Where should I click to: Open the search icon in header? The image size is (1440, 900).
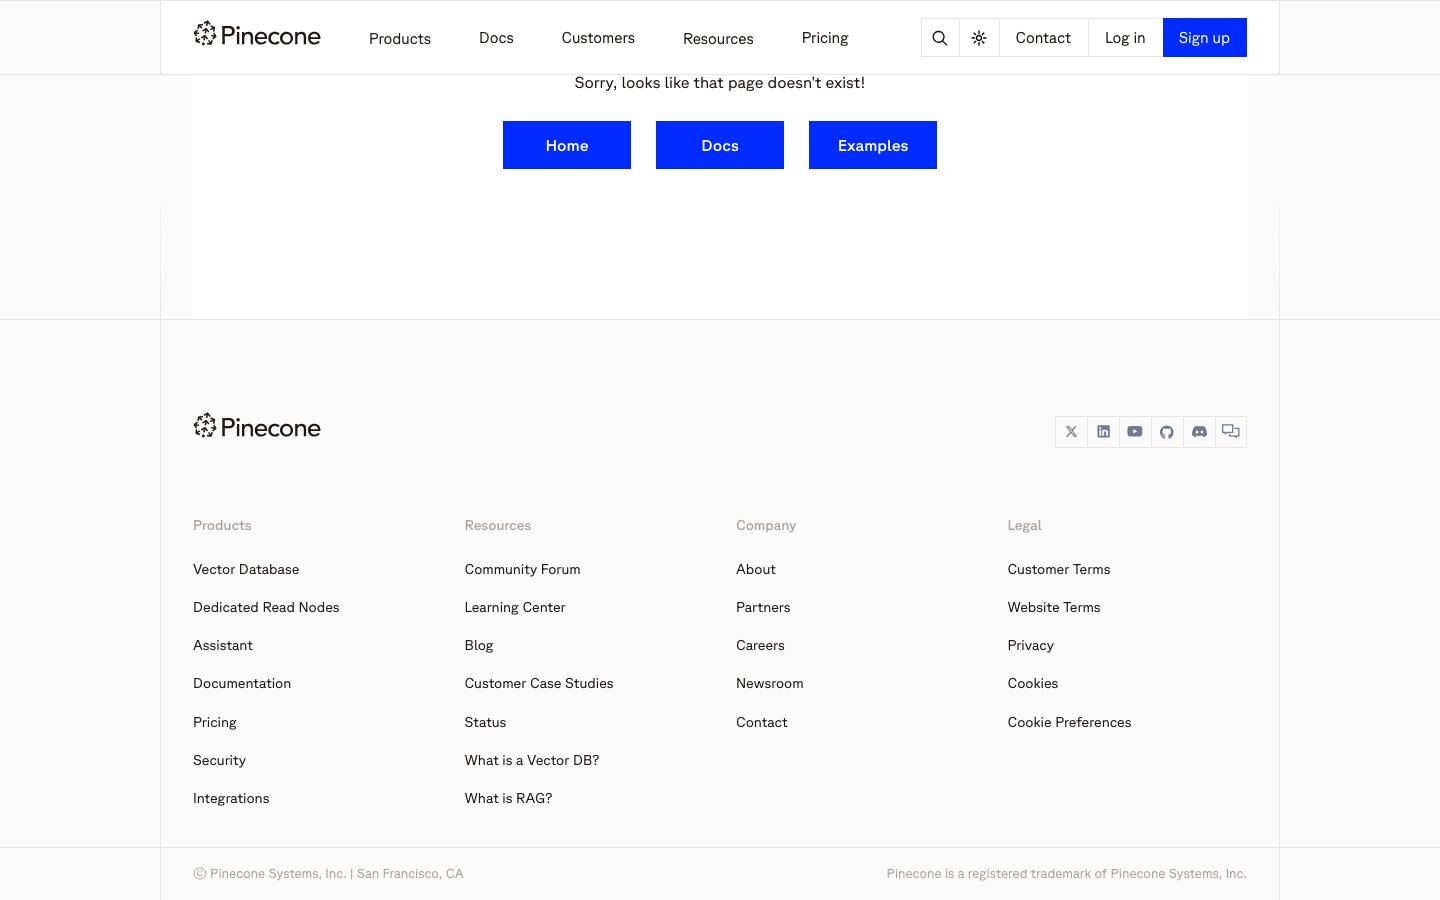click(x=939, y=38)
